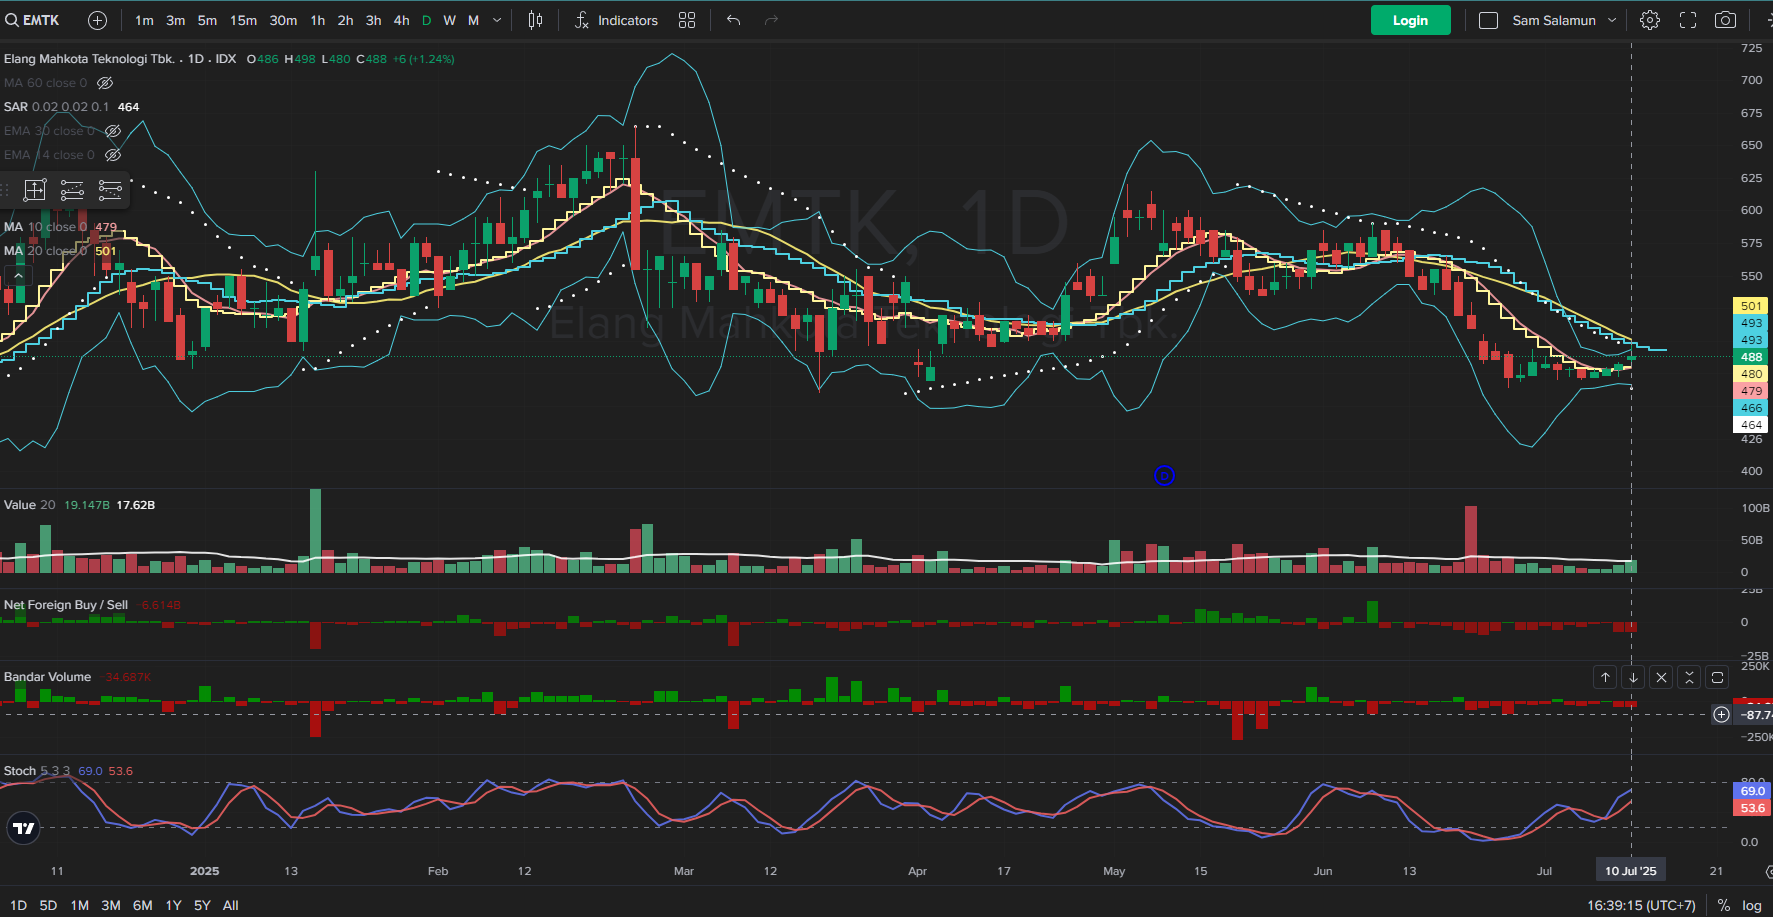The height and width of the screenshot is (917, 1773).
Task: Select the axis crosshair measure tool
Action: pos(35,190)
